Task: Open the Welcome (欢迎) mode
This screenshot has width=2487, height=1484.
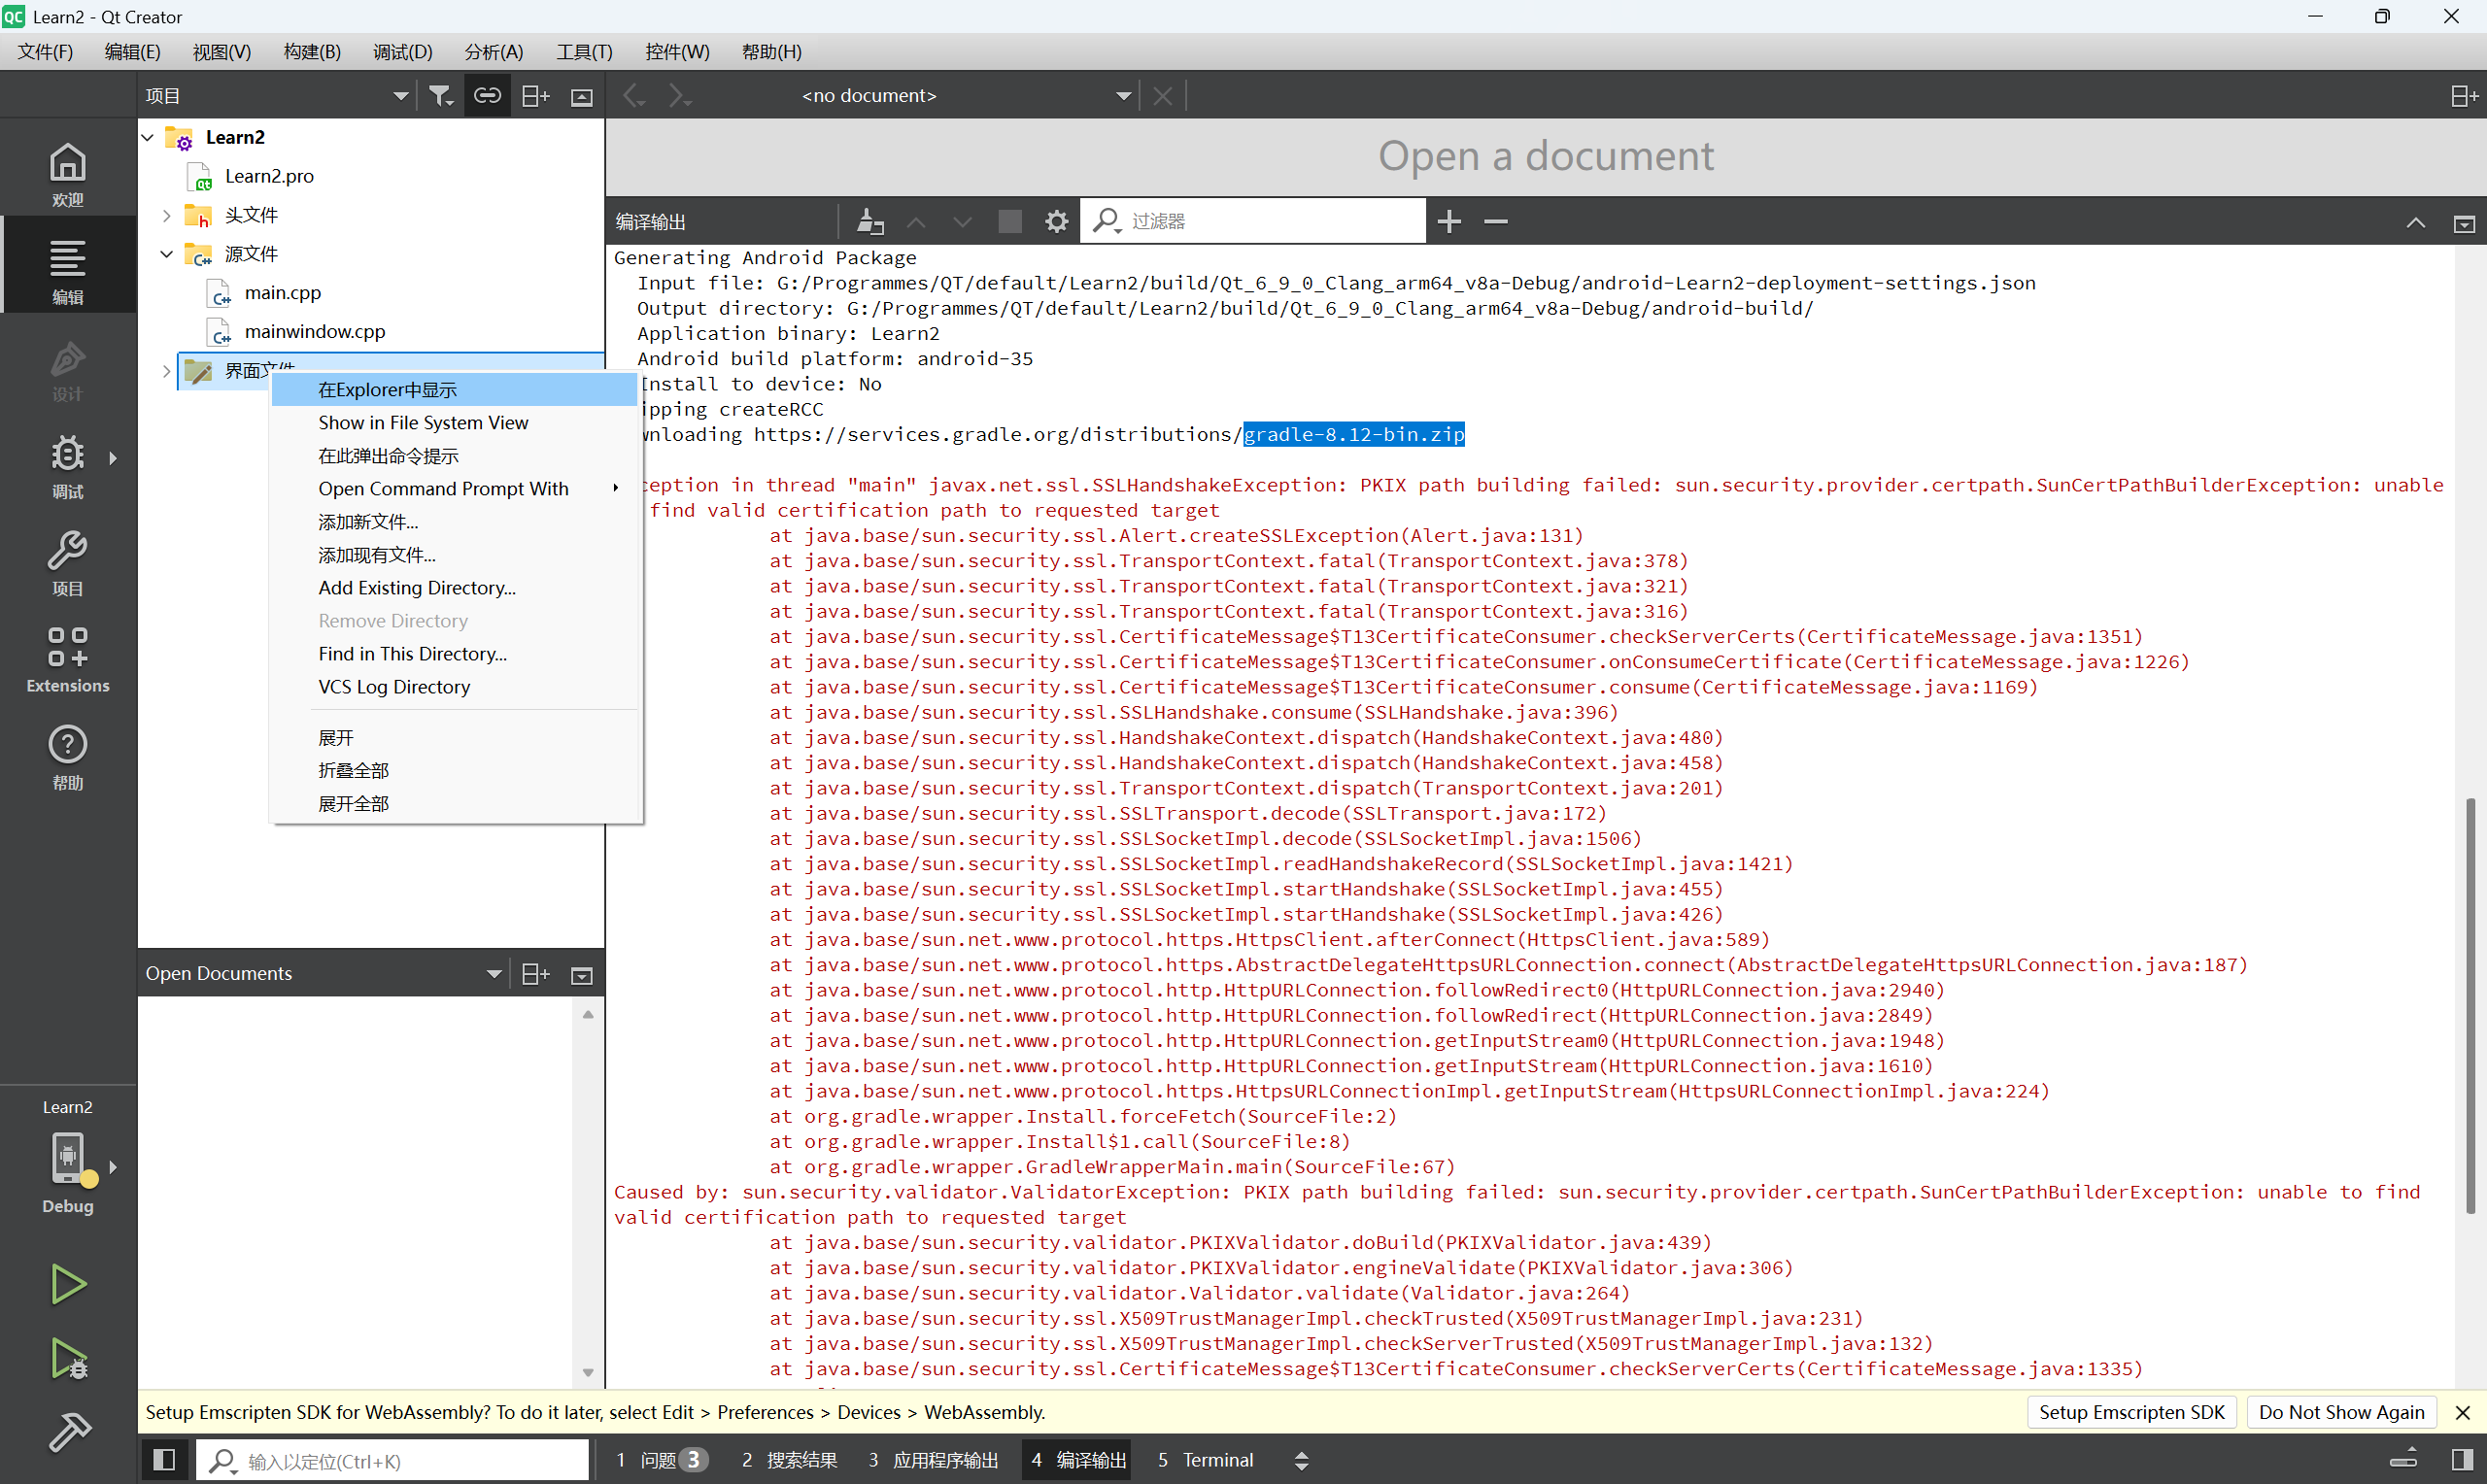Action: (x=67, y=172)
